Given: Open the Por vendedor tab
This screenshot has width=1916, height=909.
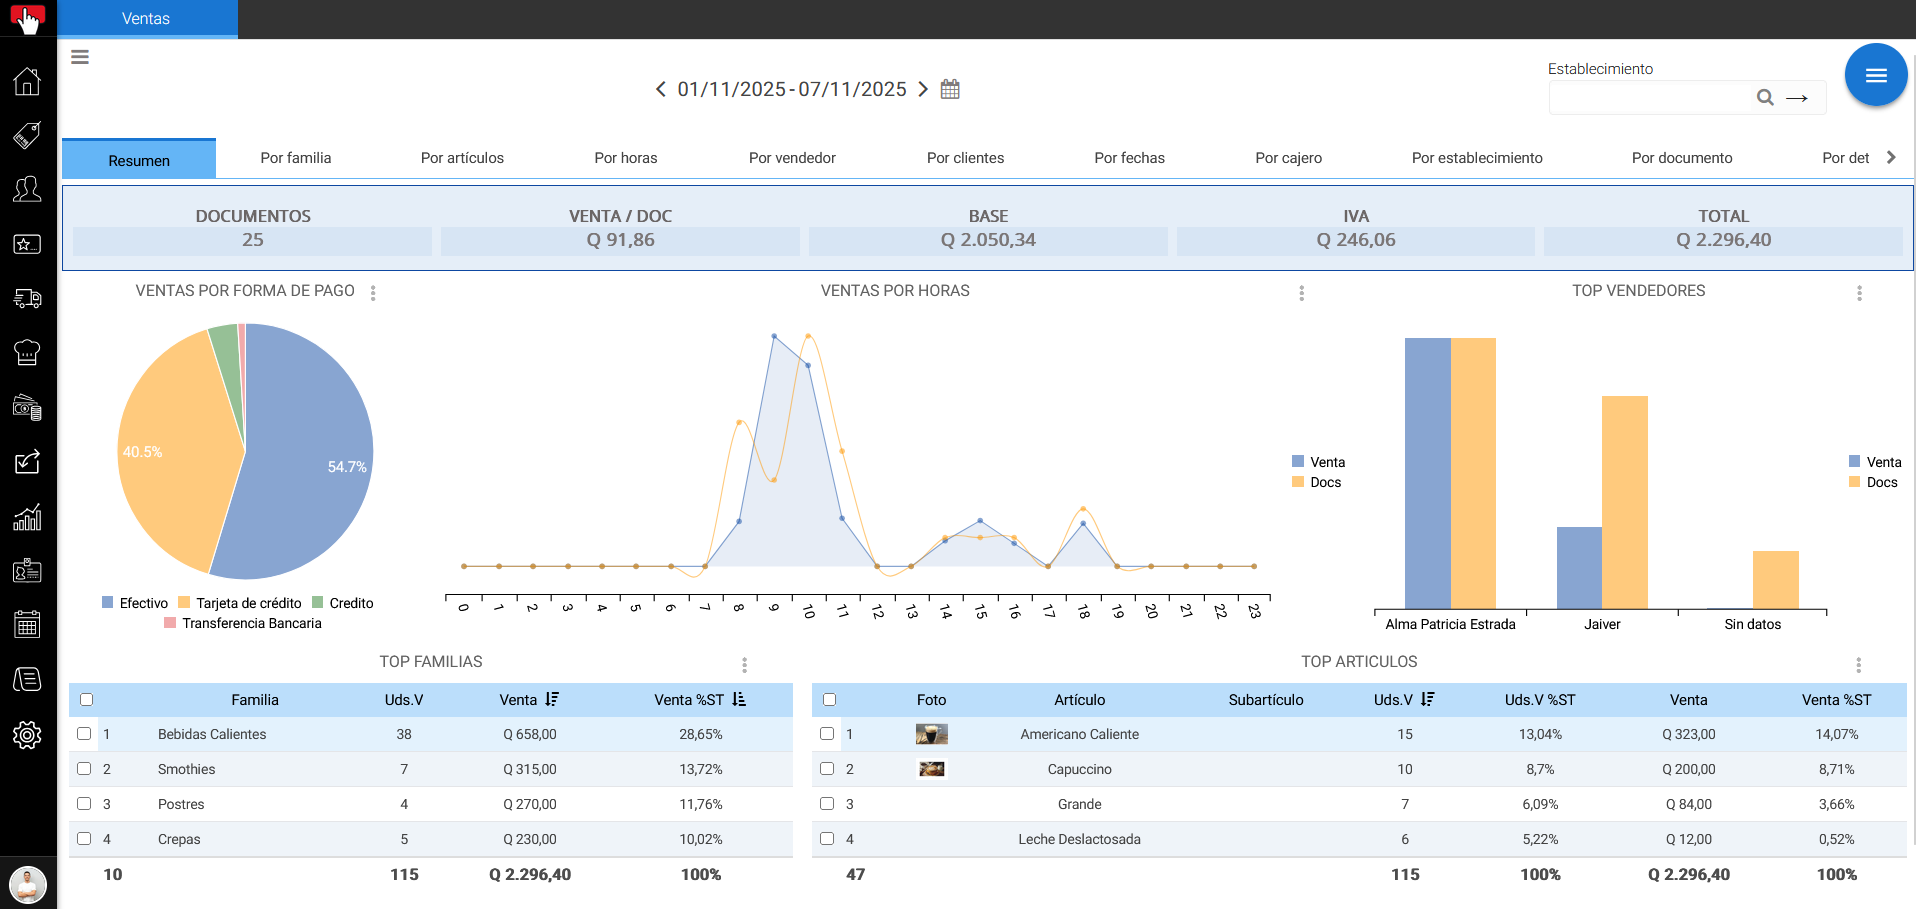Looking at the screenshot, I should (x=792, y=158).
